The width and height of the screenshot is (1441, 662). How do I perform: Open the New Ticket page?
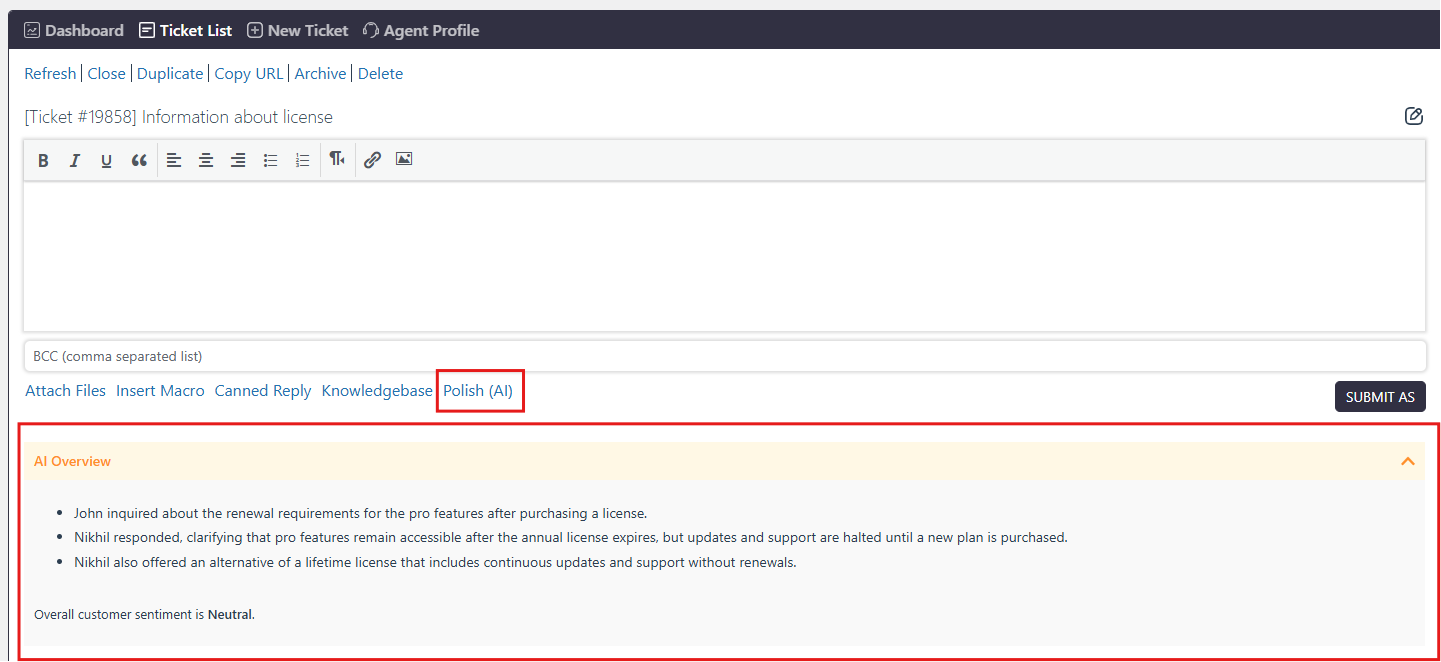298,31
